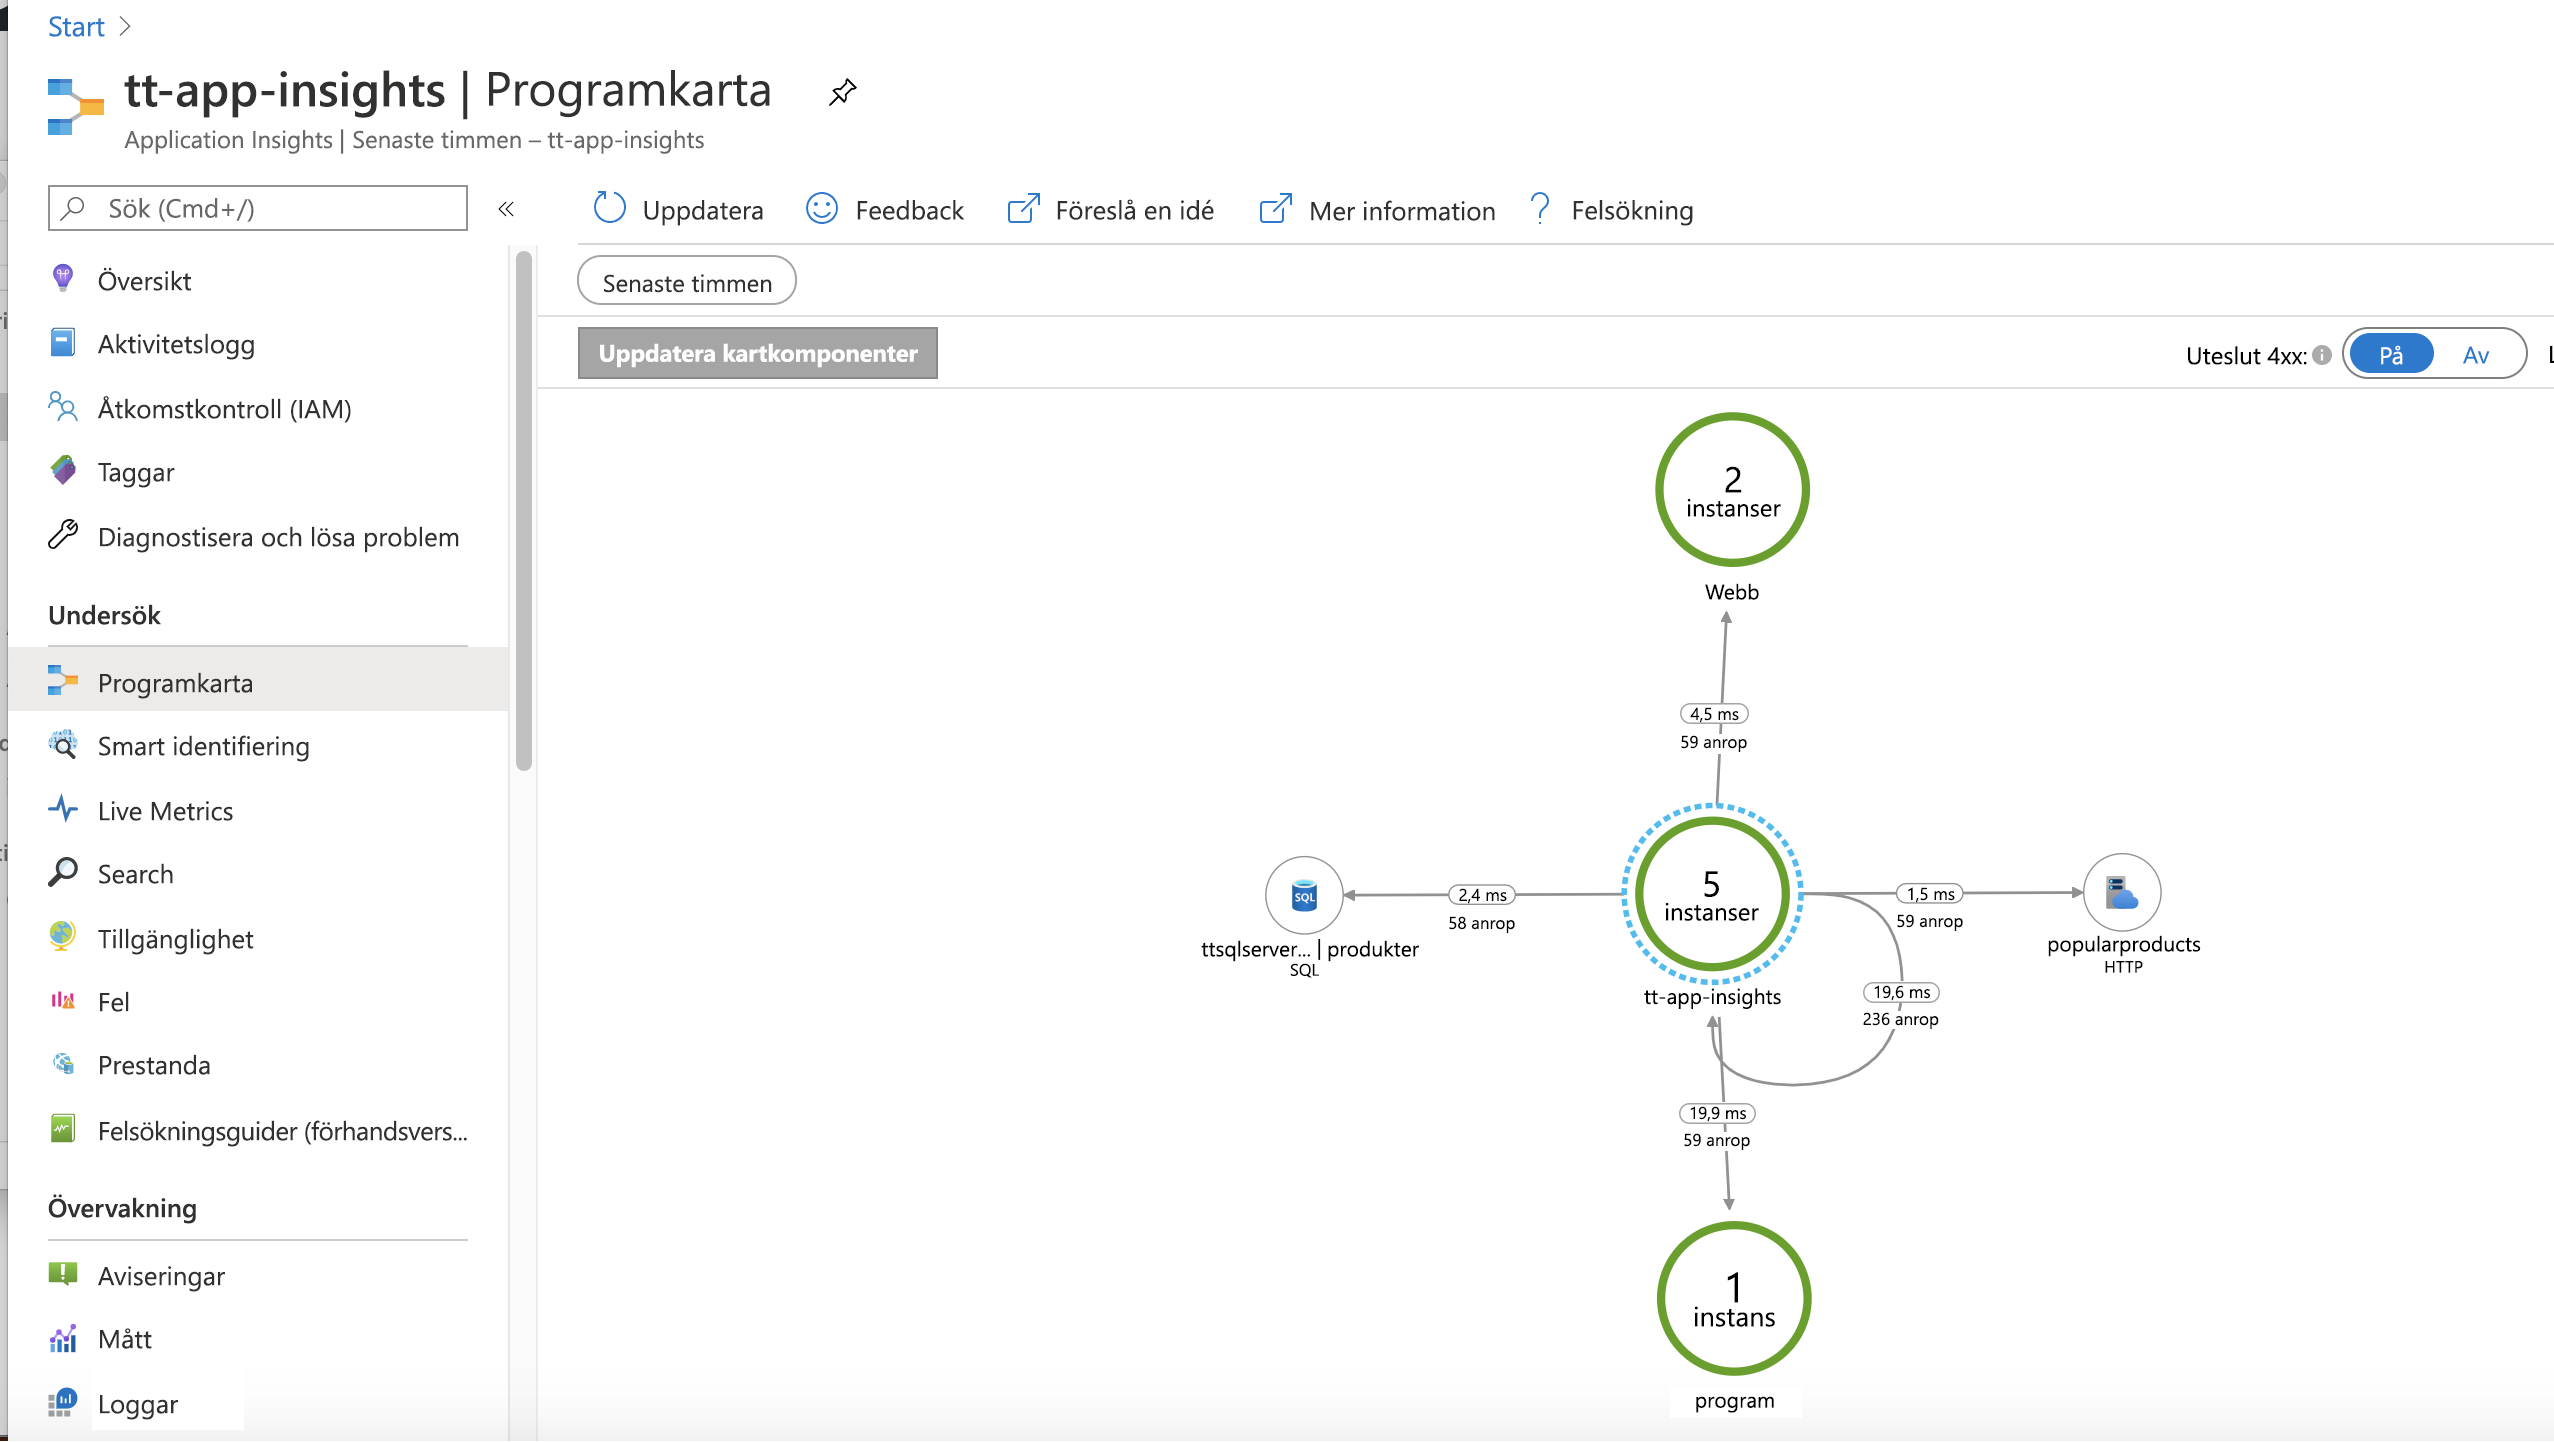Click the ttsqlserver... | produkter label

tap(1309, 949)
